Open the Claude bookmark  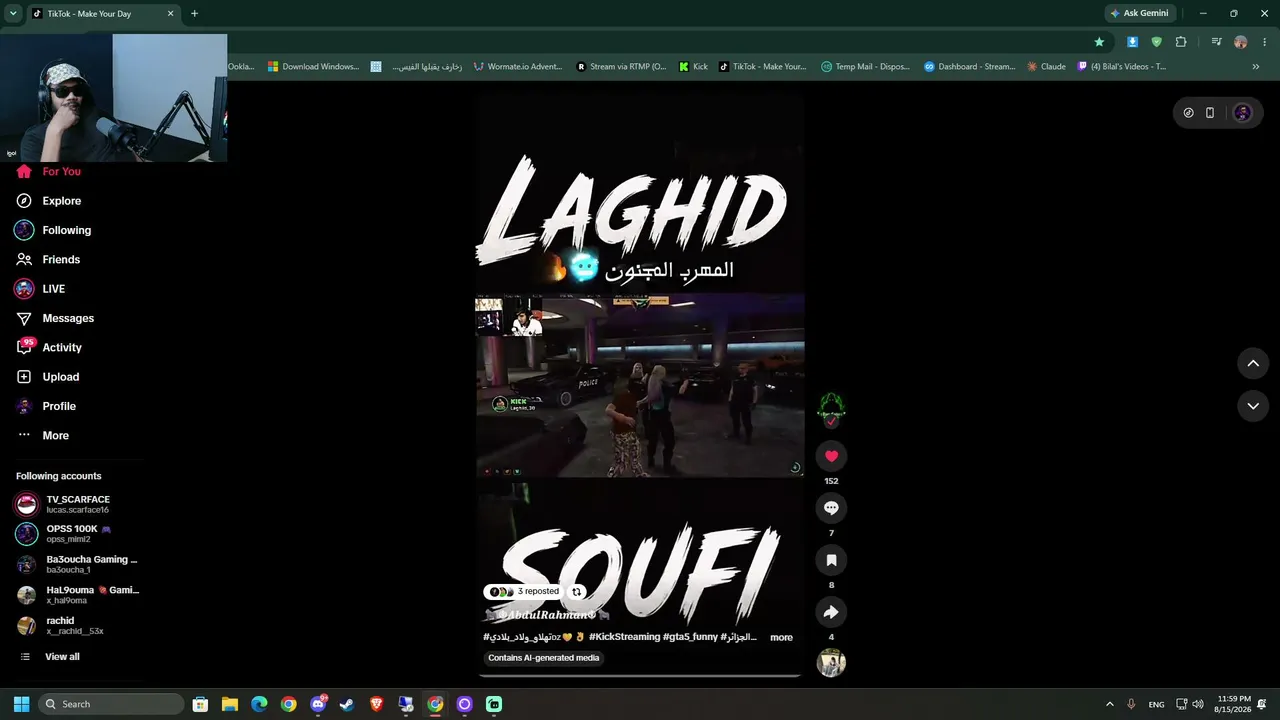click(1046, 67)
